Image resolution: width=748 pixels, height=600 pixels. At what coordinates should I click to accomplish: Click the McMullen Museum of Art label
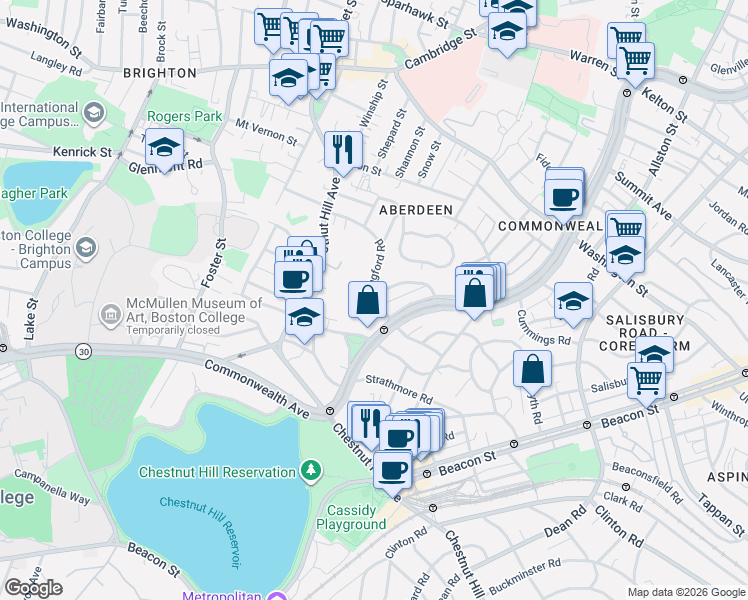194,315
